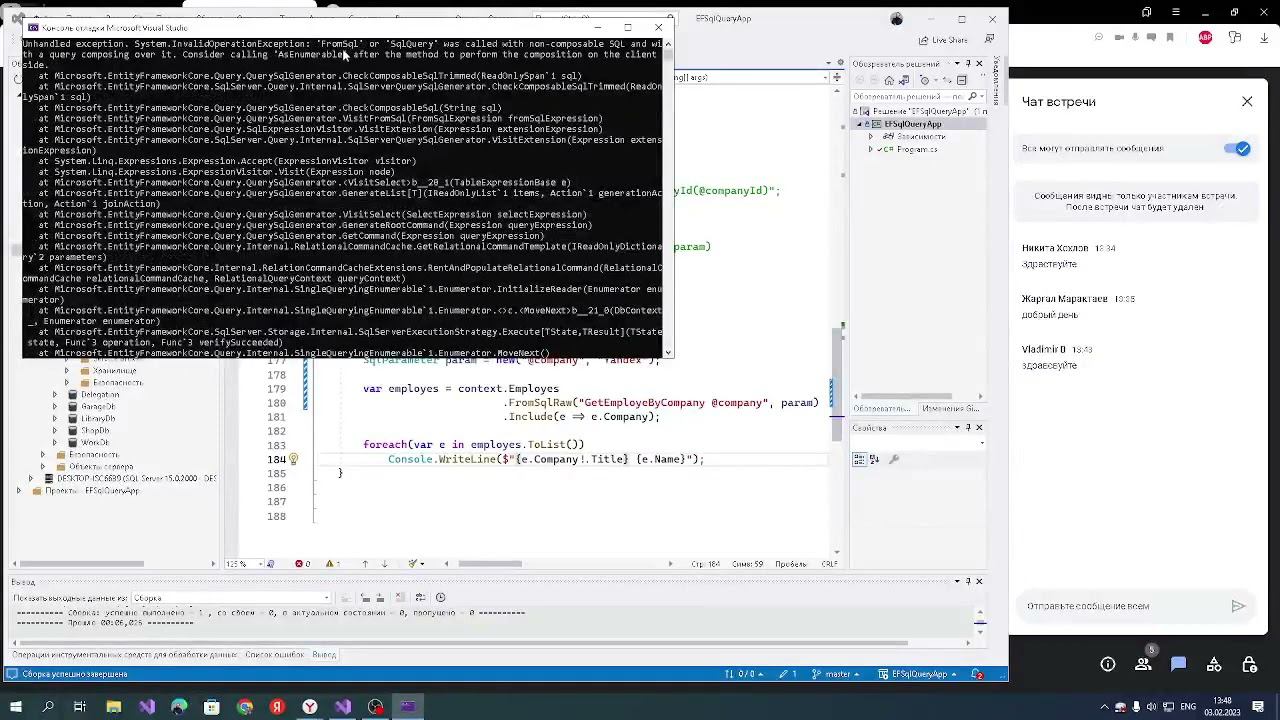Click the wrench icon in the 'Свойства' panel
This screenshot has width=1280, height=720.
pos(894,460)
